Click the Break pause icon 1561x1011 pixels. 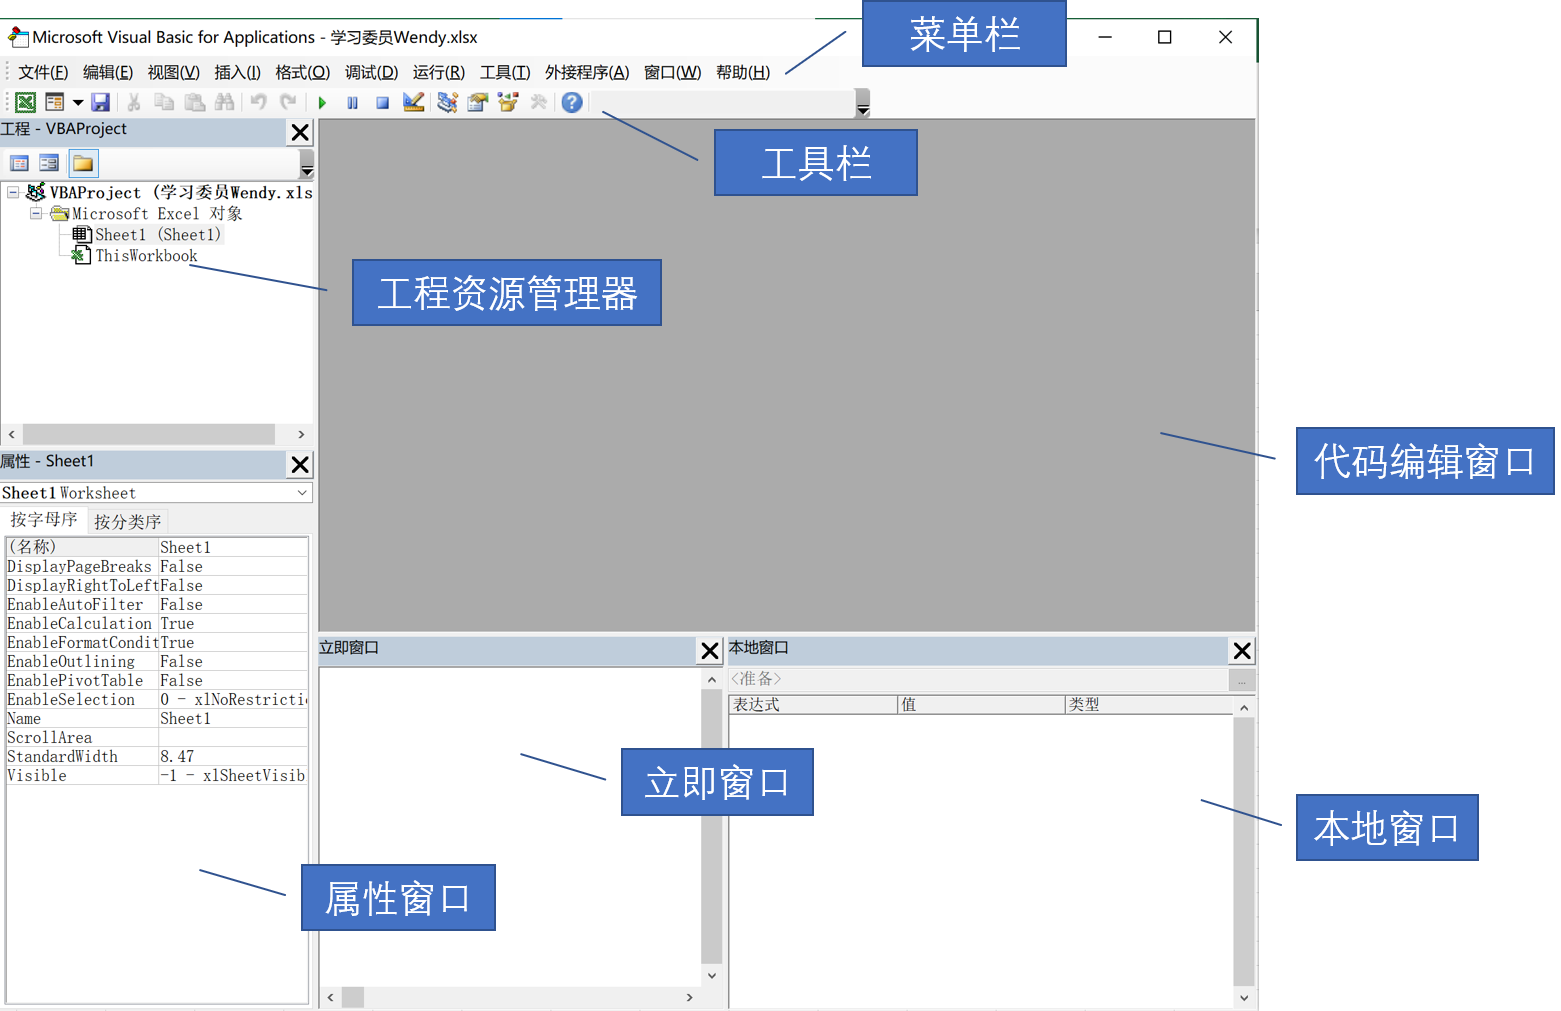tap(352, 102)
